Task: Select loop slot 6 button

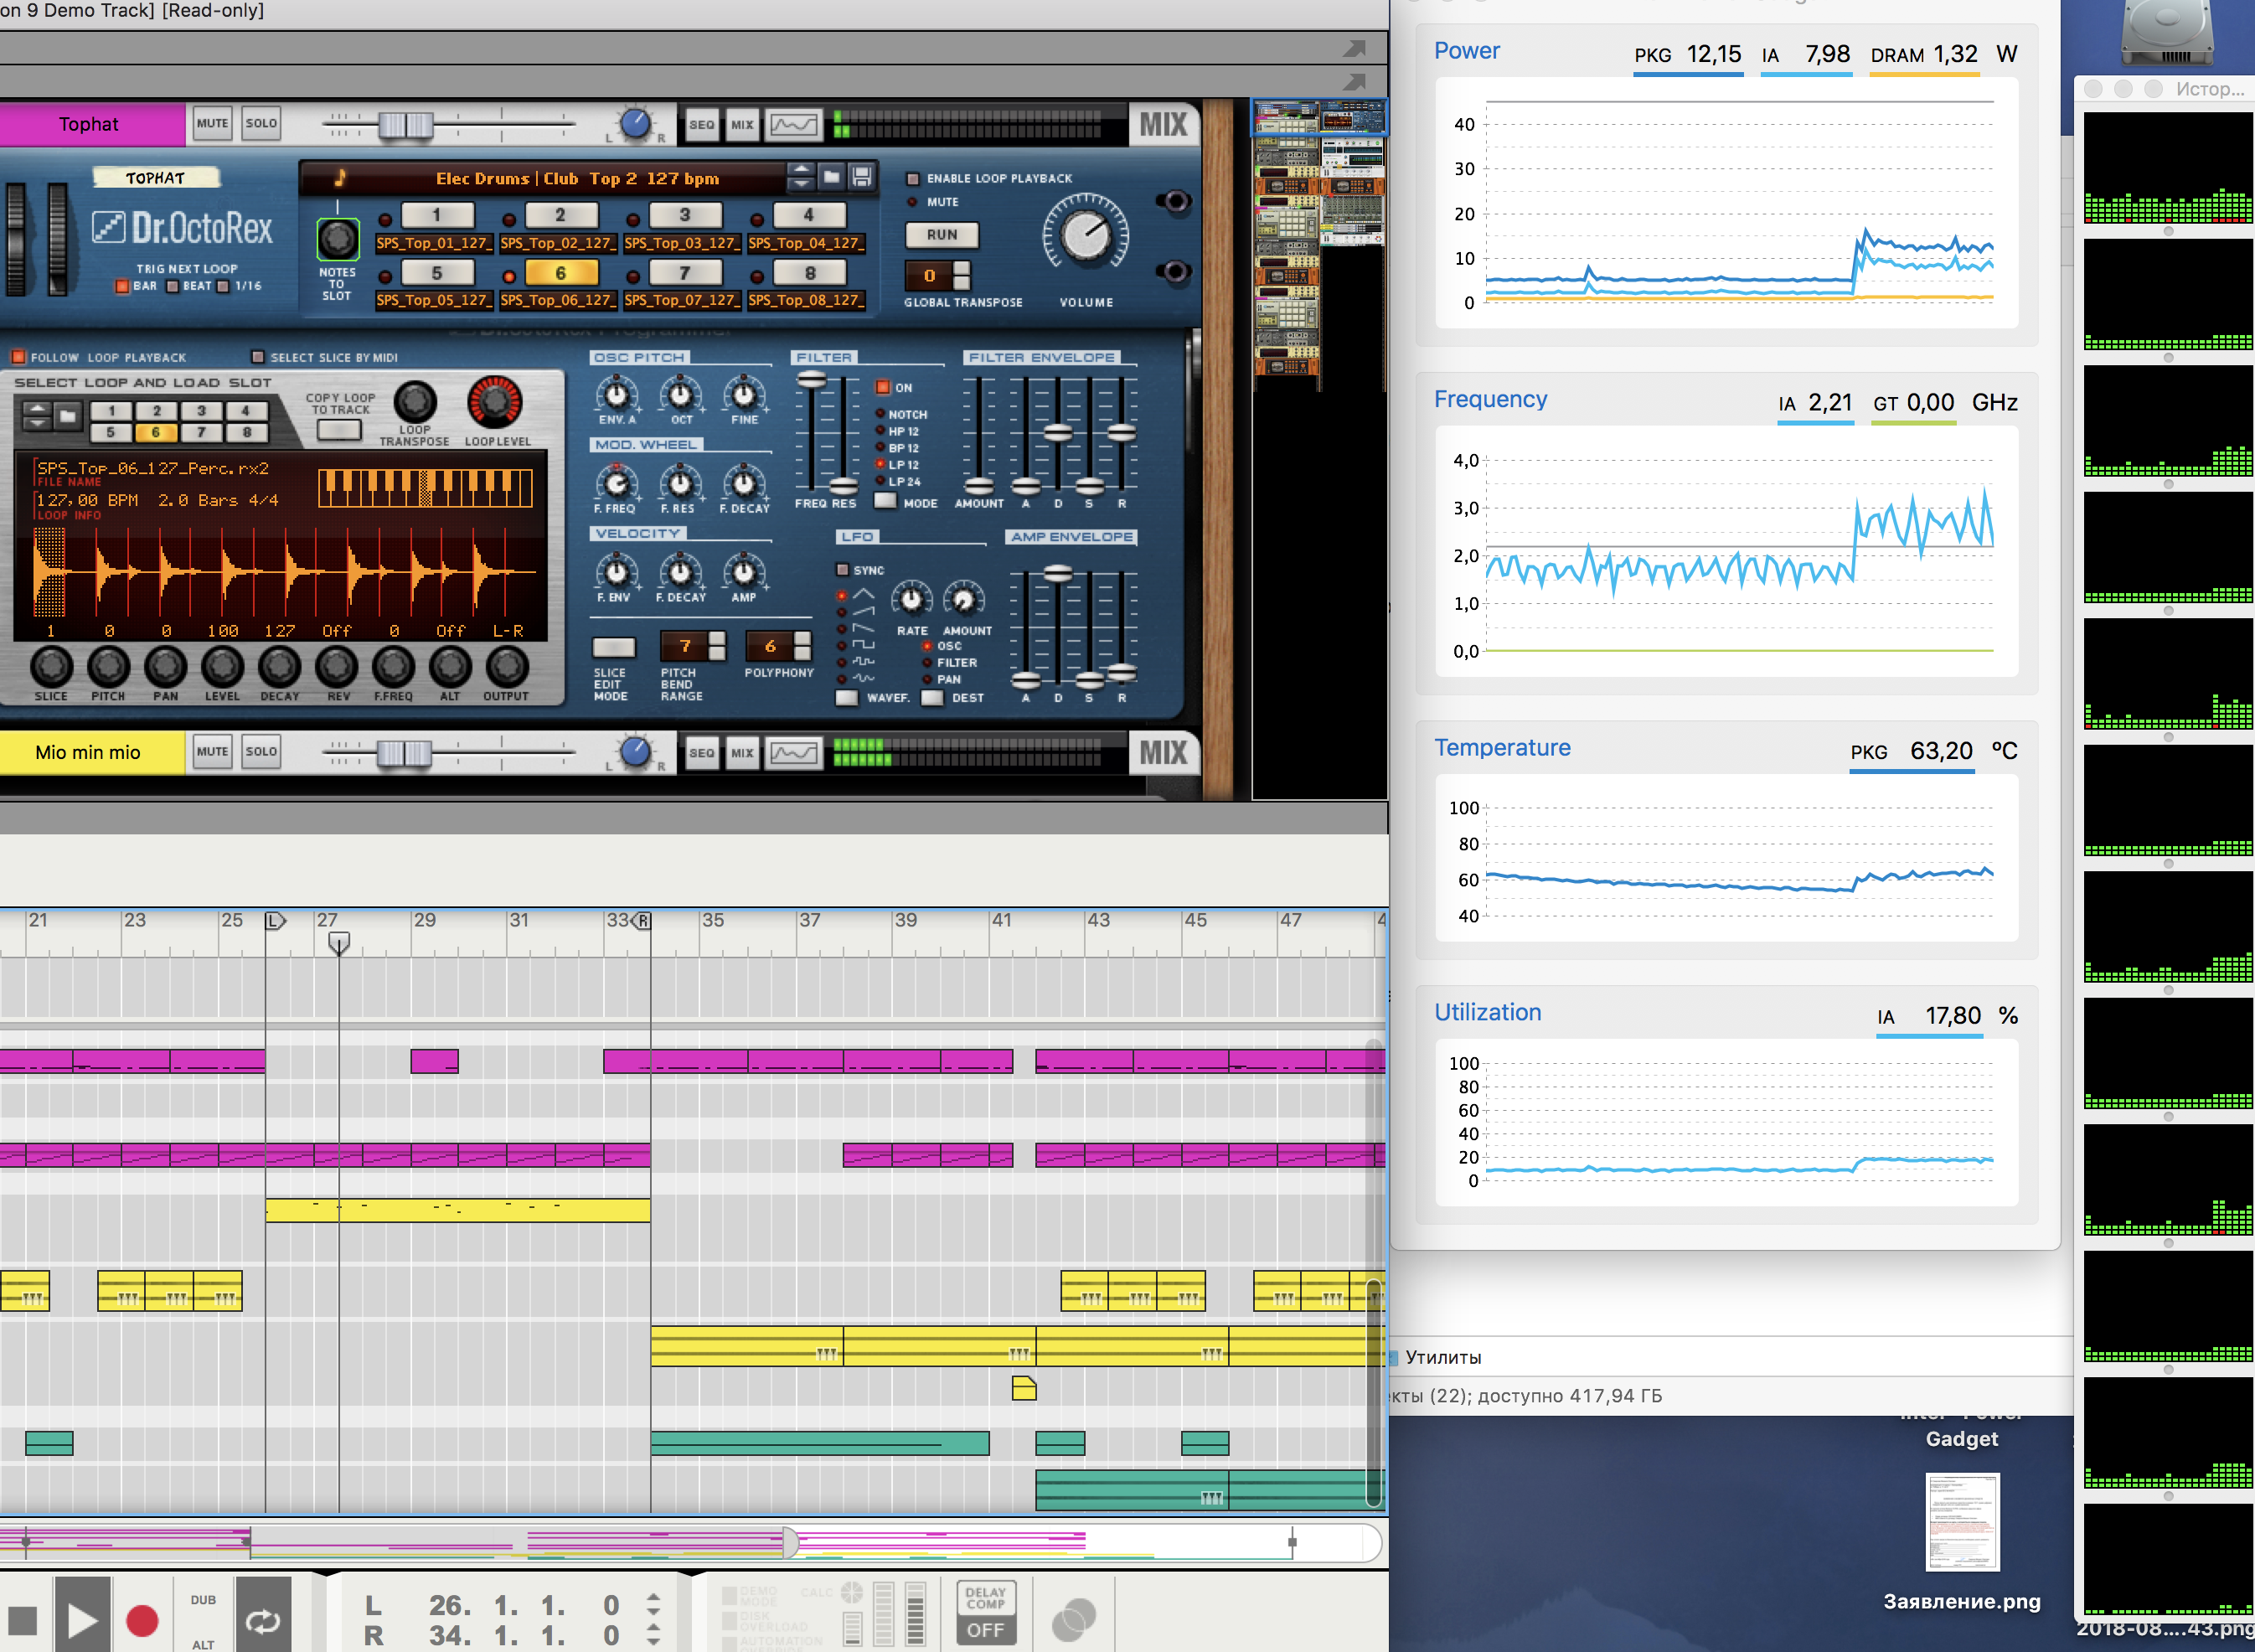Action: pos(561,273)
